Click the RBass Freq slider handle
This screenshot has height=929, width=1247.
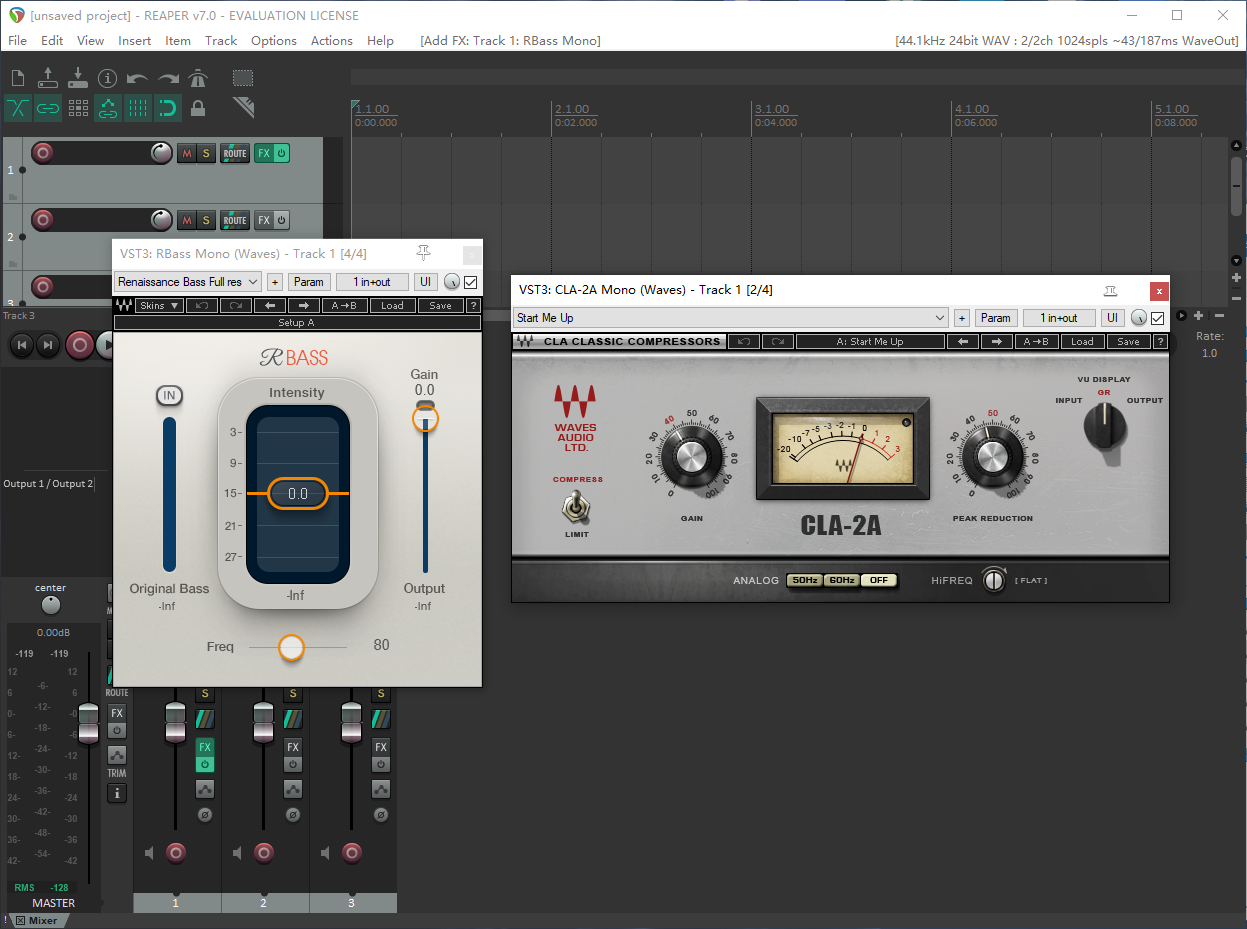pyautogui.click(x=291, y=647)
